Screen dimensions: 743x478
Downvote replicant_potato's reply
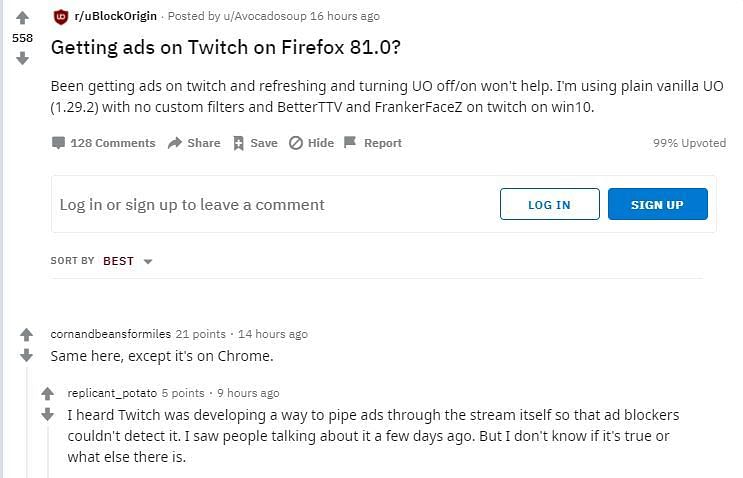46,414
